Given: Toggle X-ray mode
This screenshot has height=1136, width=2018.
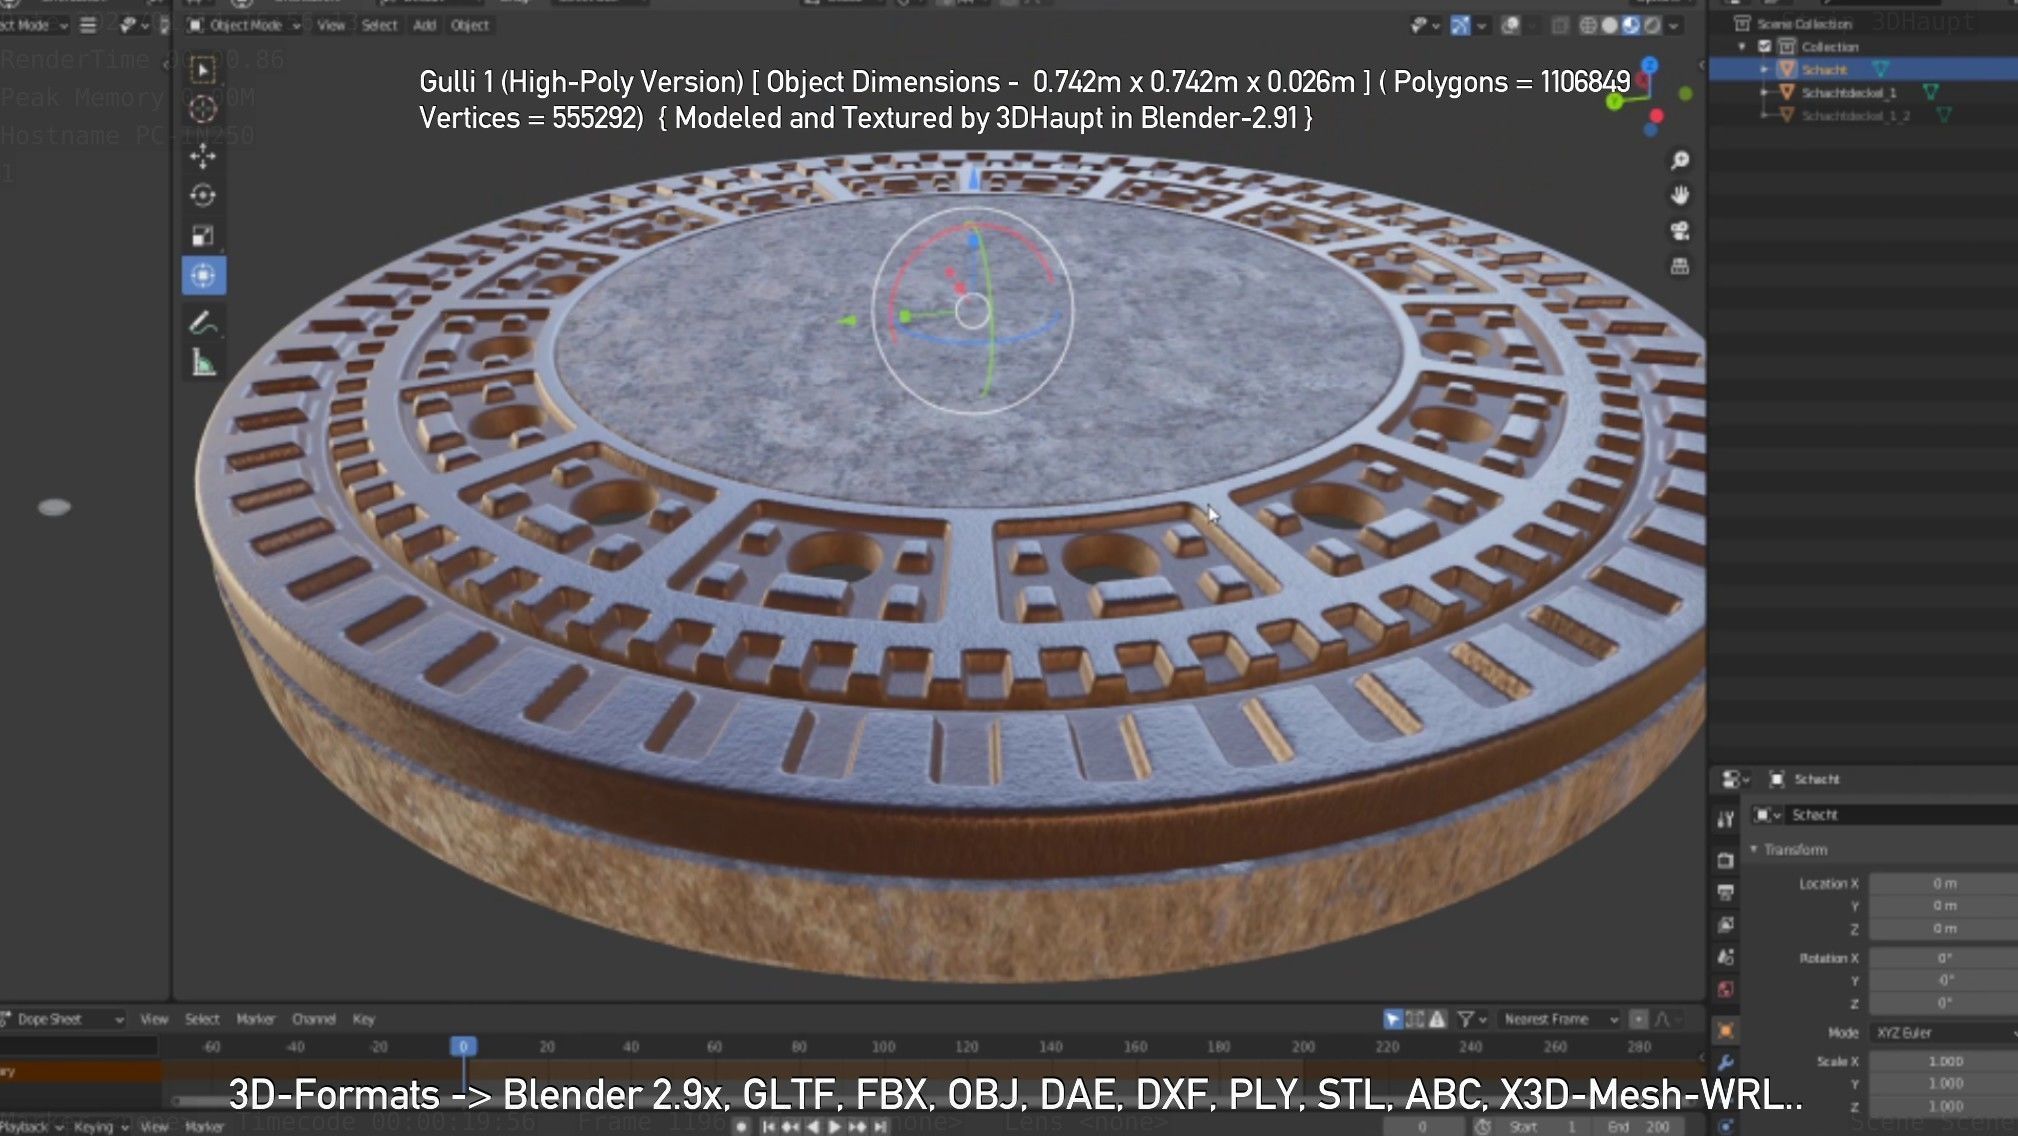Looking at the screenshot, I should point(1559,25).
